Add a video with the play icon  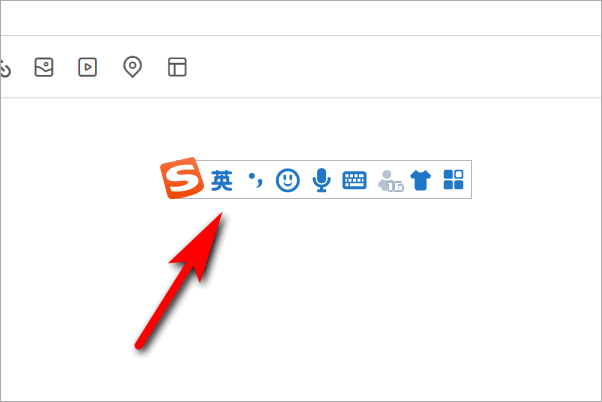tap(88, 67)
